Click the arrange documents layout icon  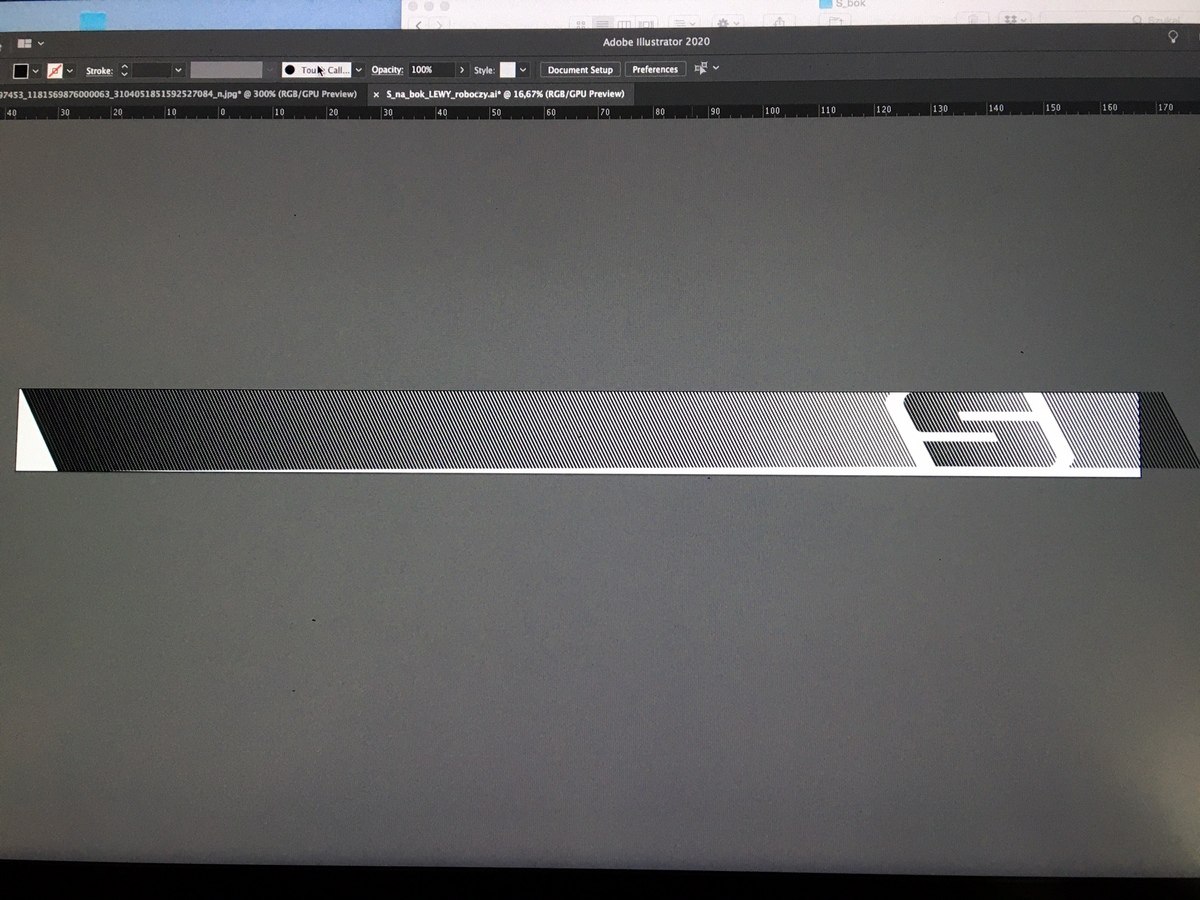24,44
